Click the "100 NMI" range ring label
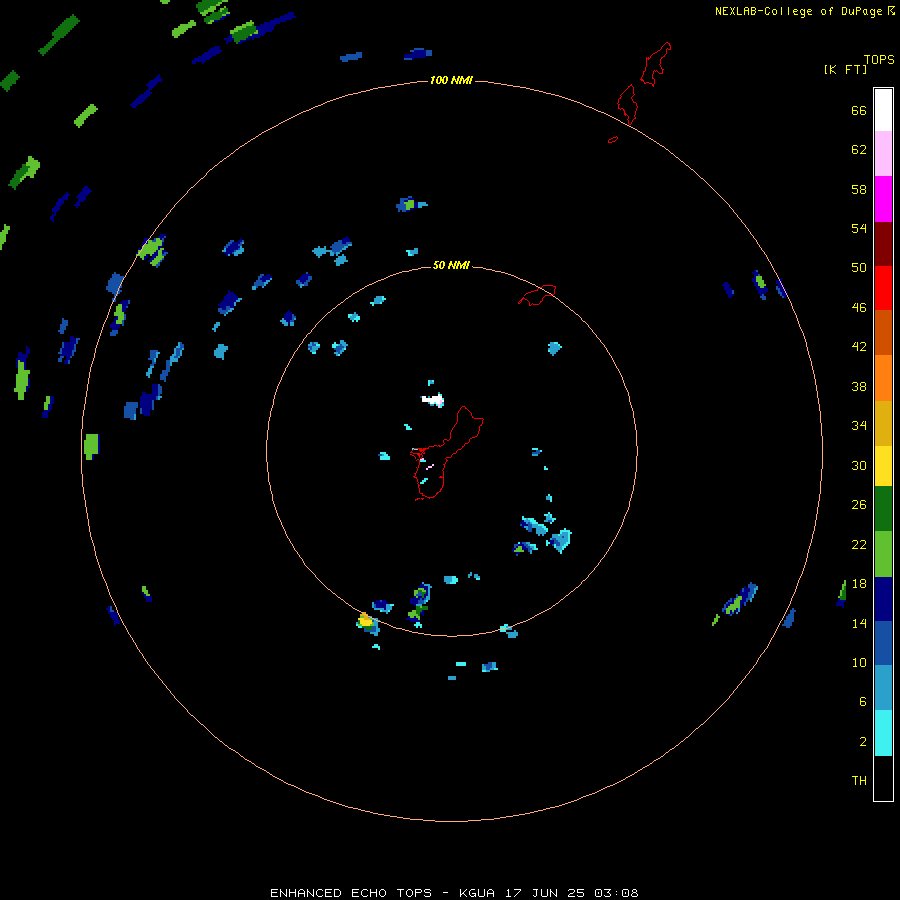Image resolution: width=900 pixels, height=900 pixels. tap(451, 80)
